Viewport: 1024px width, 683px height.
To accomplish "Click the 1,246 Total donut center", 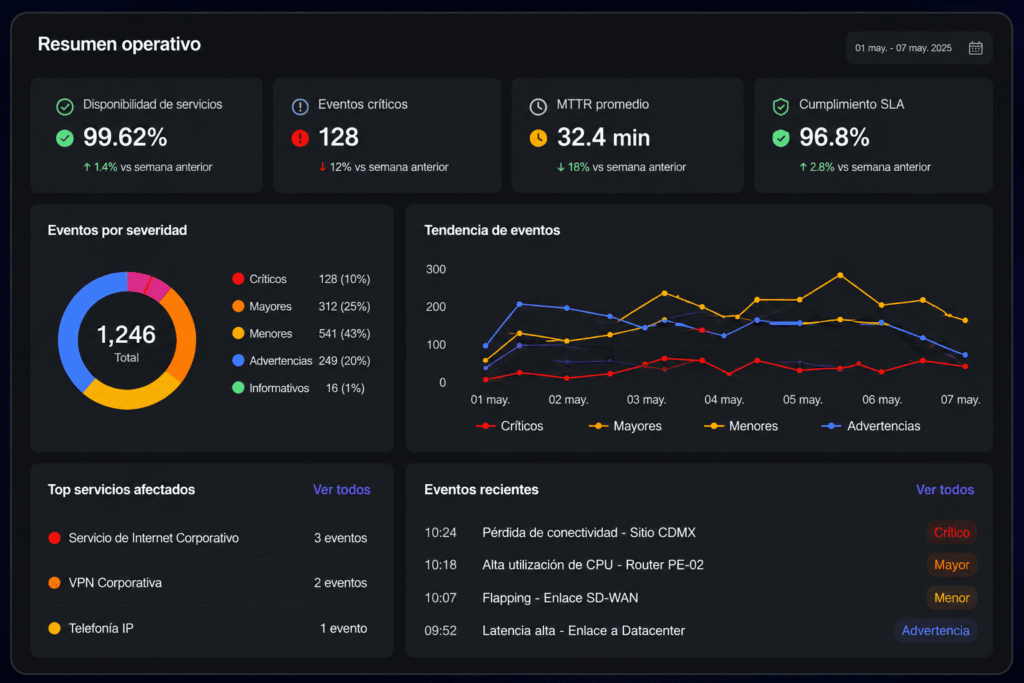I will point(127,342).
